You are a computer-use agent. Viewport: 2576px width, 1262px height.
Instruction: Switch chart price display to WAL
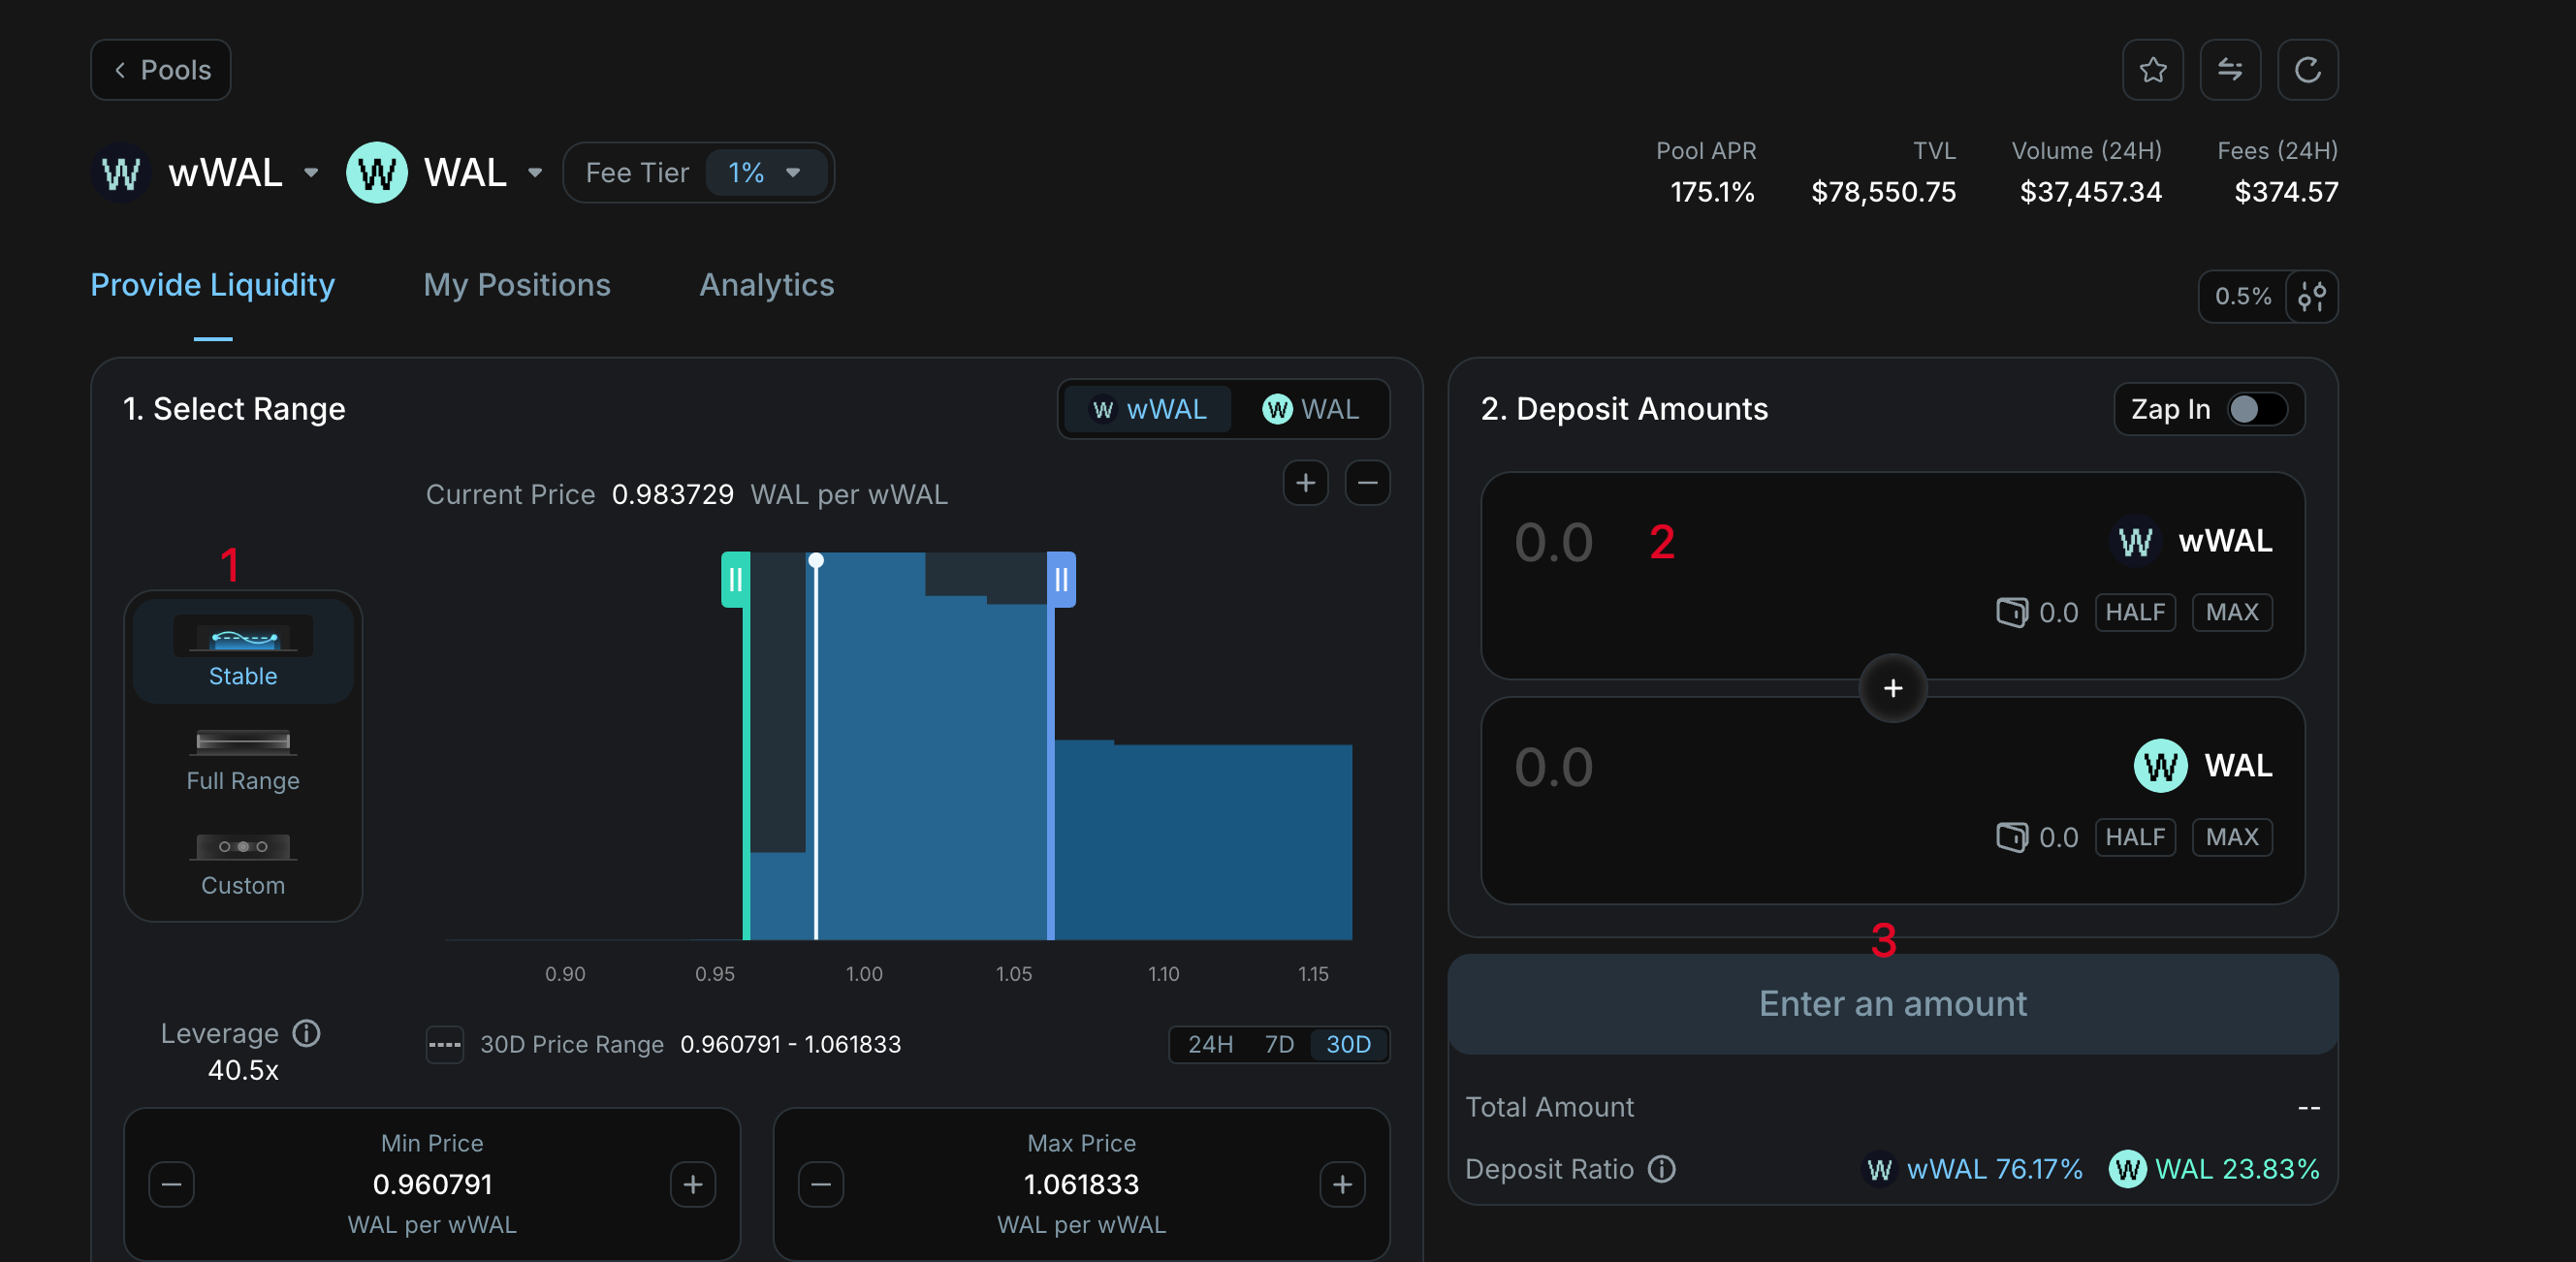1310,409
